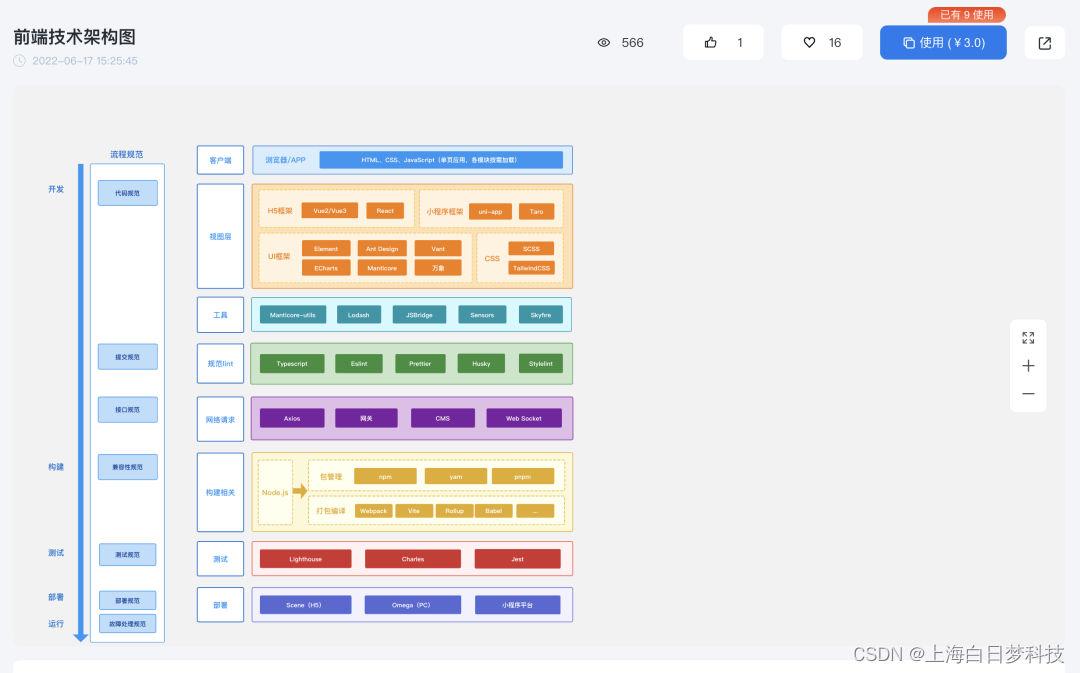1080x673 pixels.
Task: Click the HTML、CSS、JavaScript blue bar
Action: point(441,160)
